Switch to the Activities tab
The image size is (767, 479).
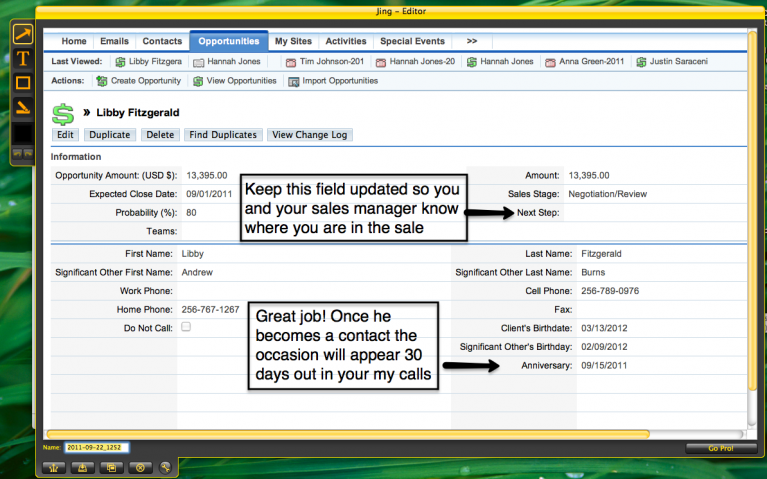[x=346, y=41]
